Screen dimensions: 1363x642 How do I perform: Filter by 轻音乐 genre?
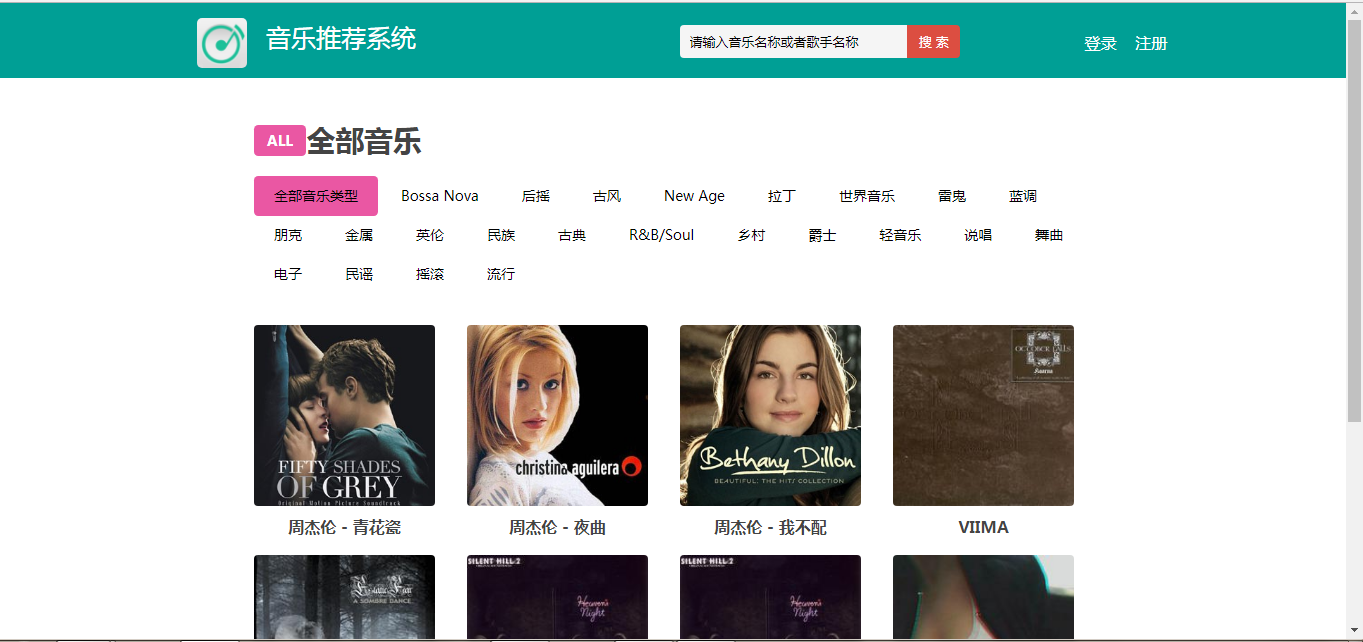click(x=900, y=235)
